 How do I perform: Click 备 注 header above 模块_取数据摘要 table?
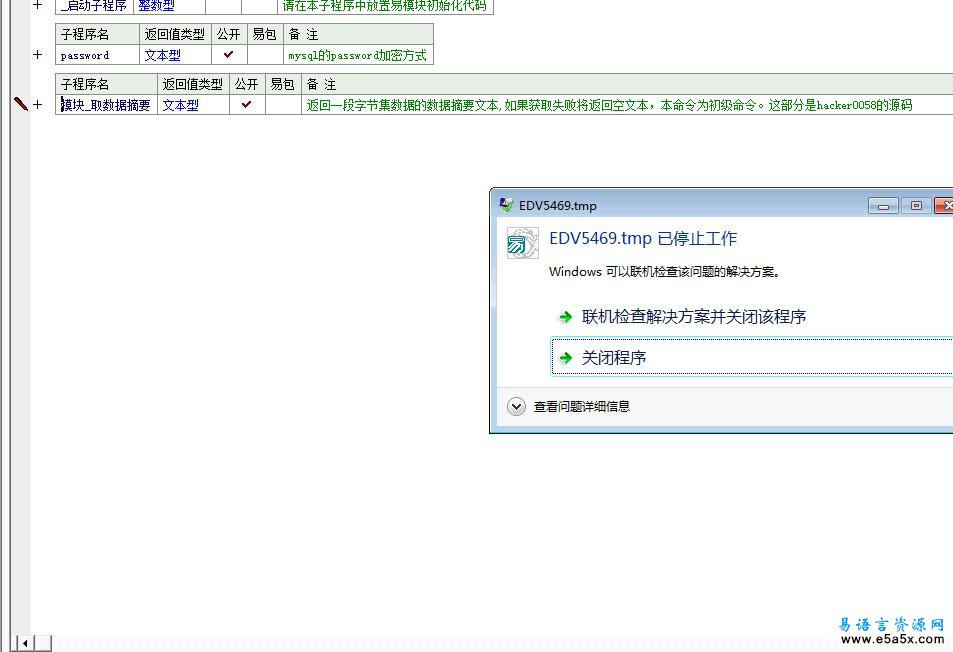[321, 84]
